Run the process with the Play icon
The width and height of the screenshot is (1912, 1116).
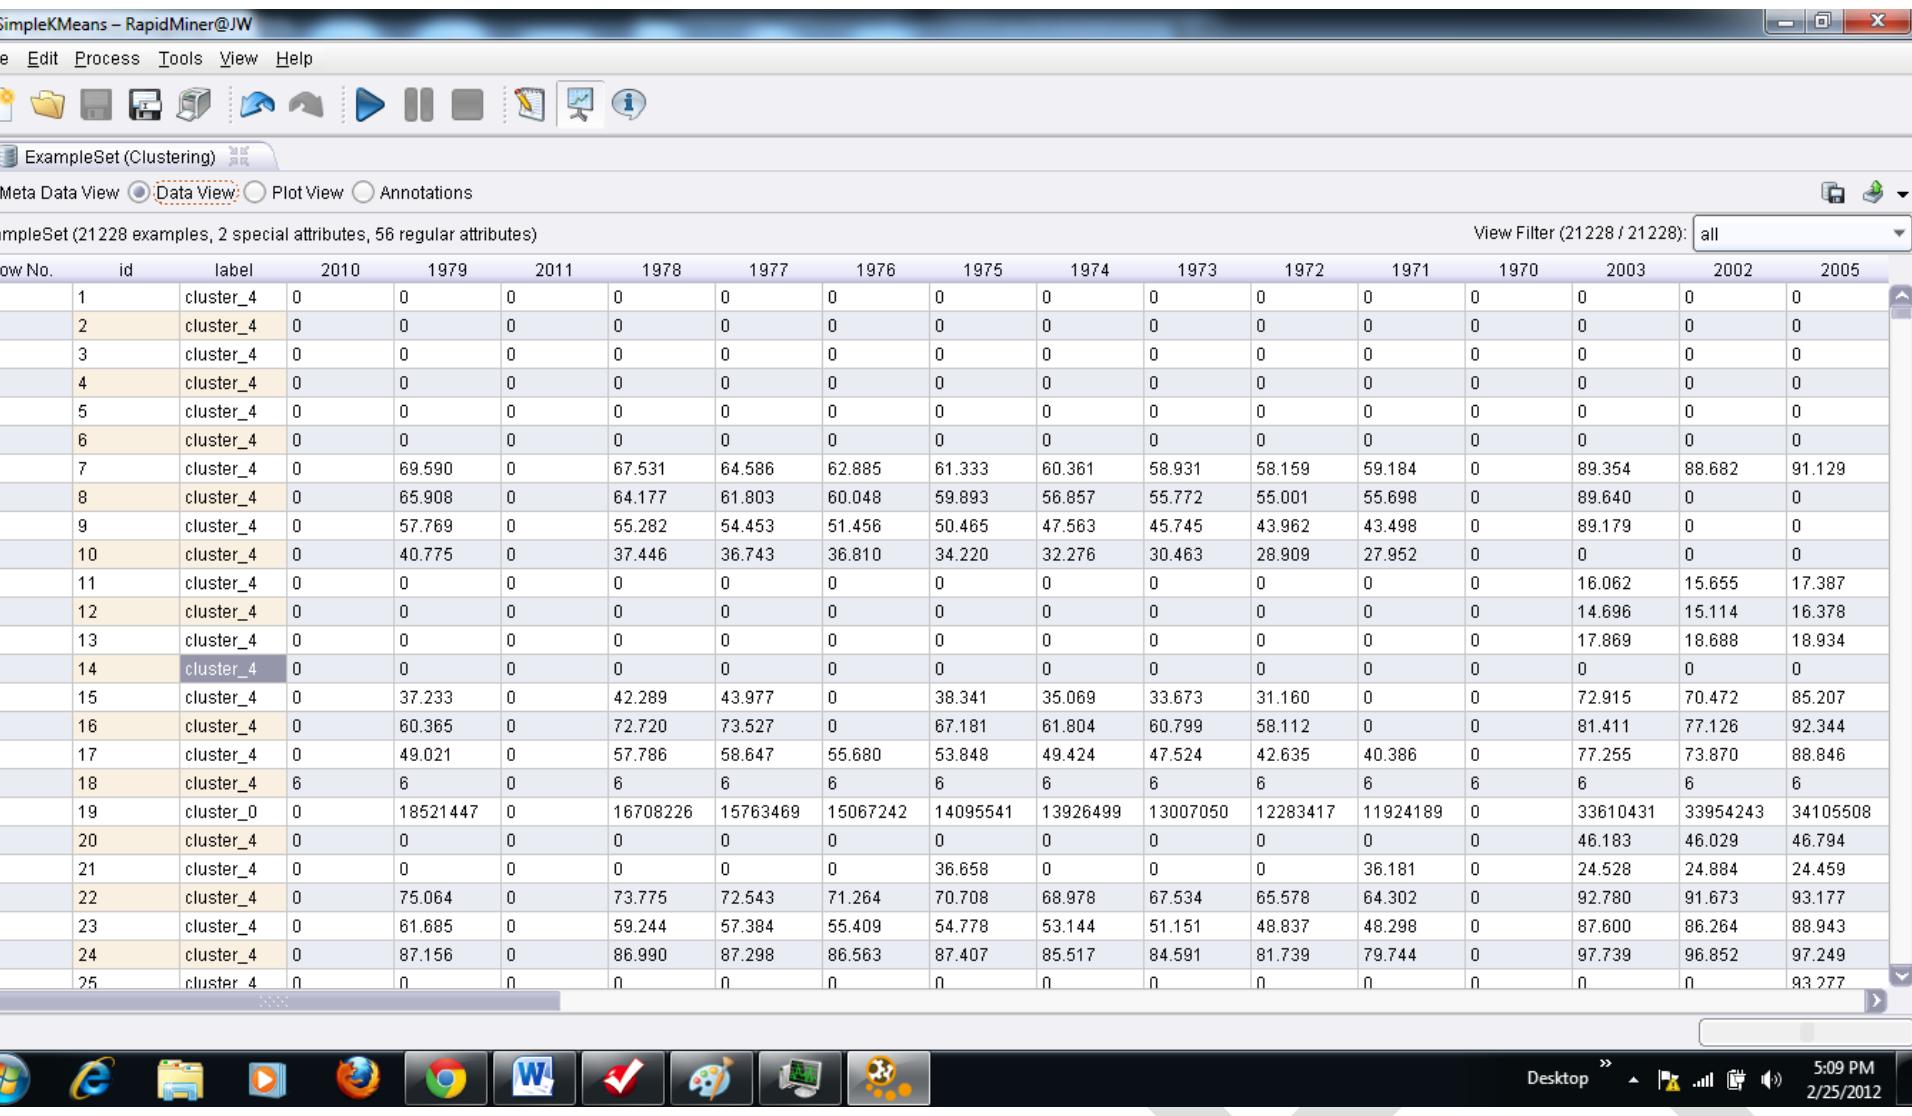pyautogui.click(x=370, y=105)
